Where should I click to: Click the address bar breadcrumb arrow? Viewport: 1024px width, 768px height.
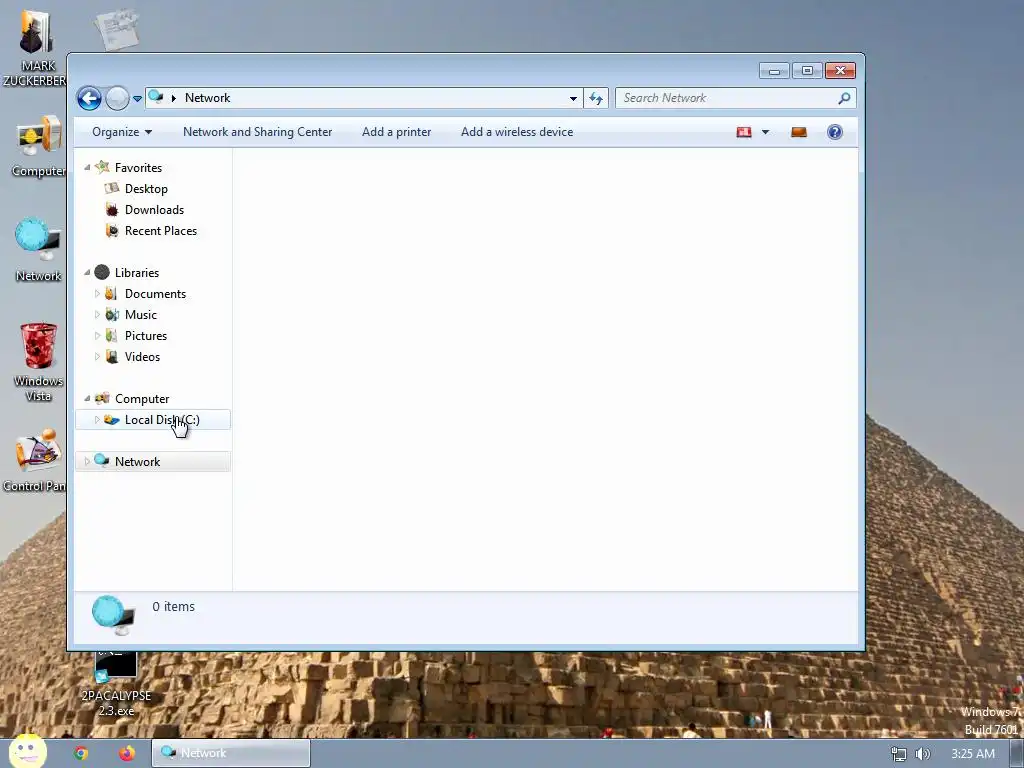(174, 98)
